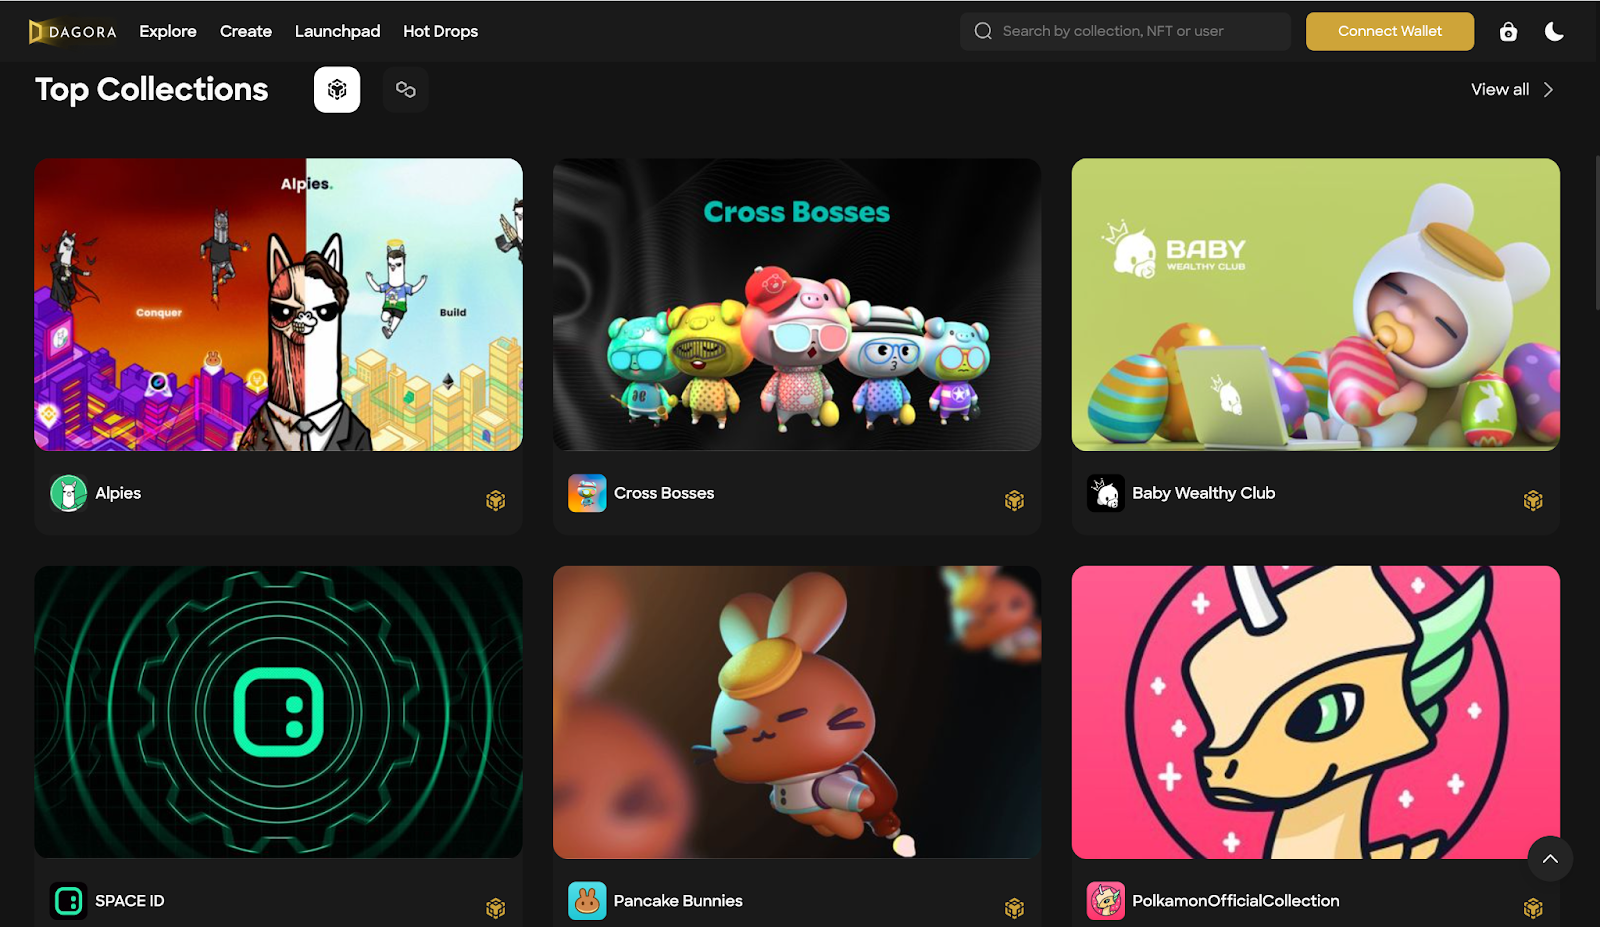The width and height of the screenshot is (1600, 927).
Task: Open the Baby Wealthy Club banner
Action: 1316,304
